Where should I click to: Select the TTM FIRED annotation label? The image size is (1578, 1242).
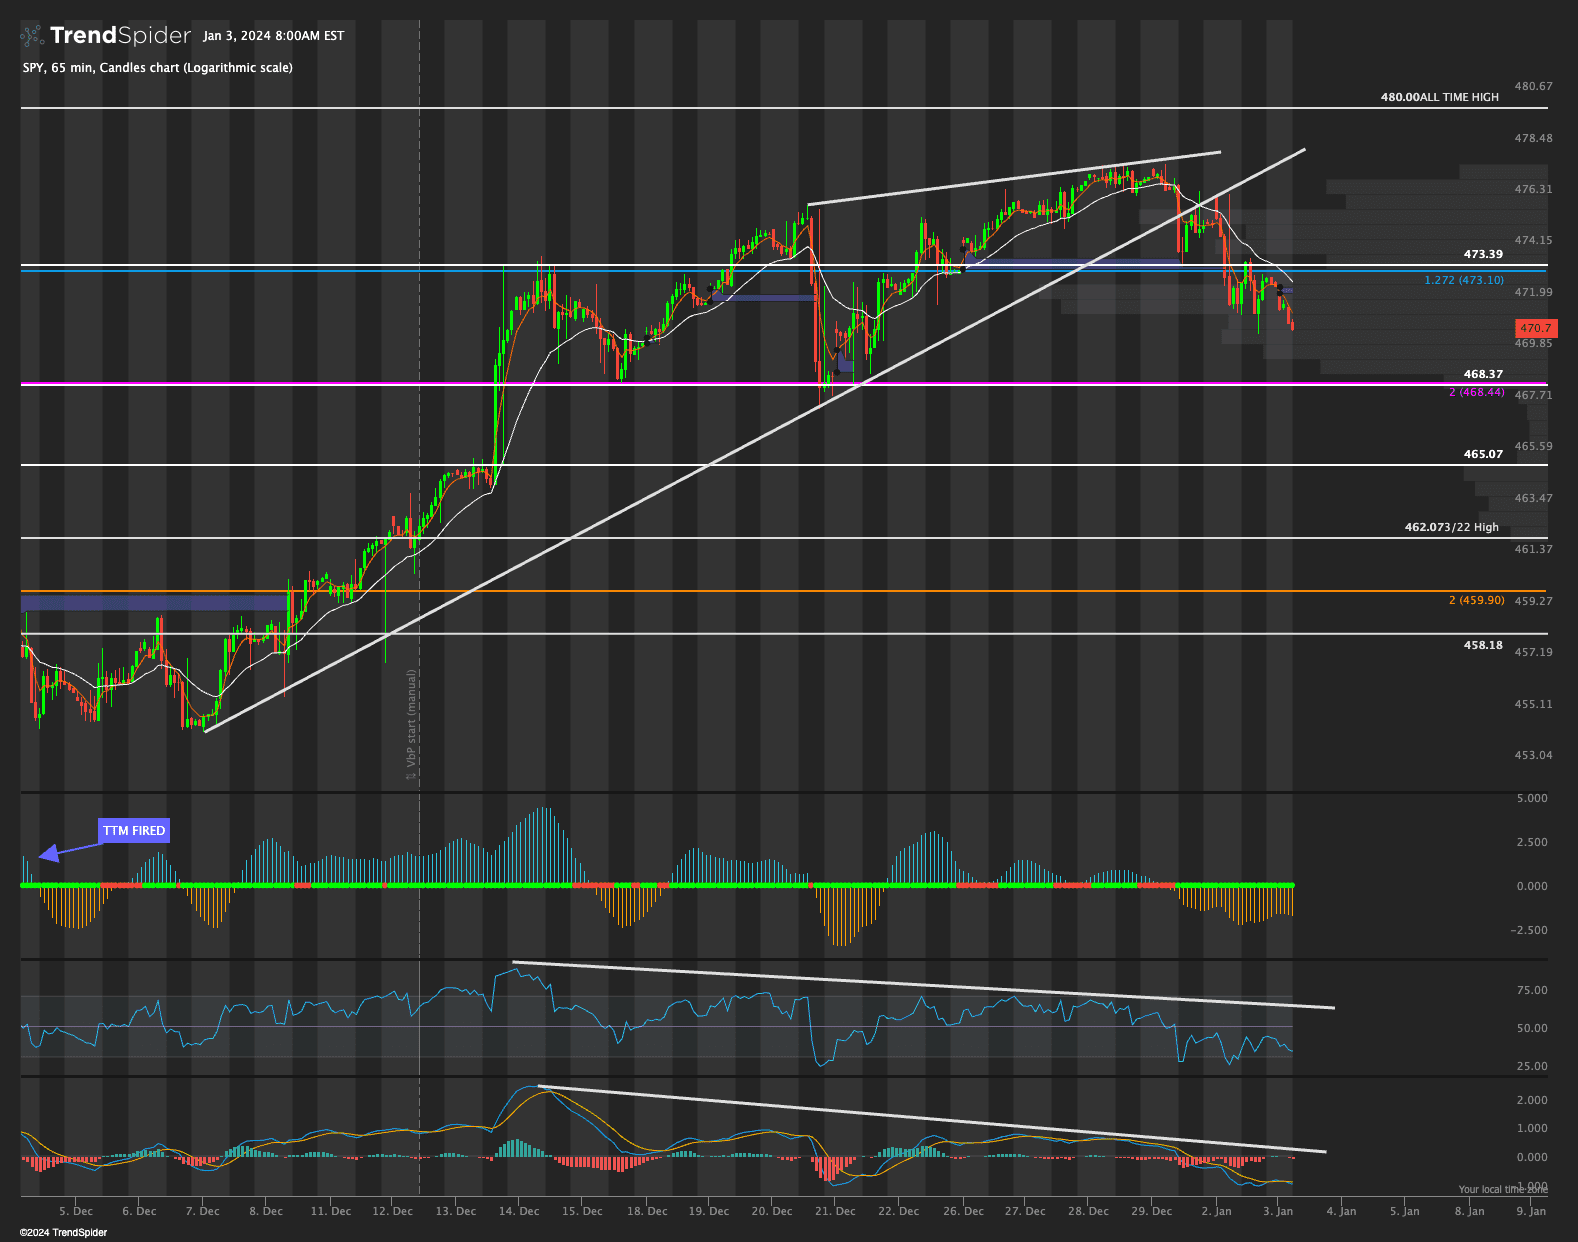pos(134,831)
